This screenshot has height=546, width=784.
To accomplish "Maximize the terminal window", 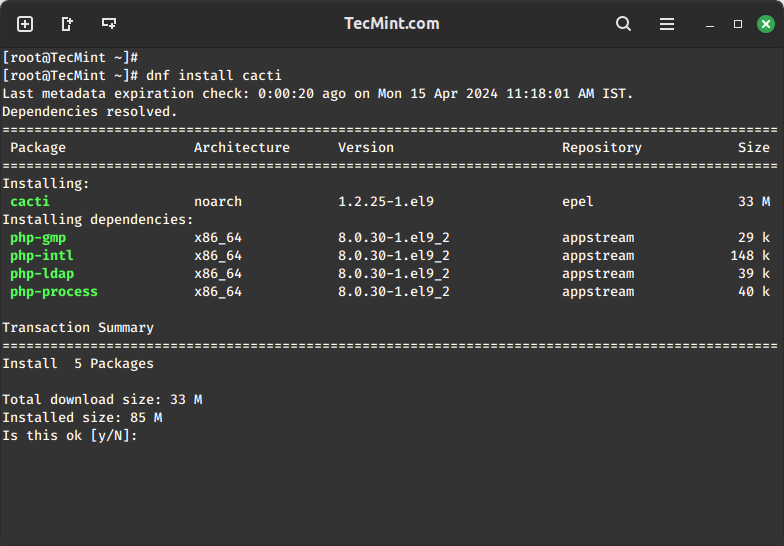I will tap(738, 24).
